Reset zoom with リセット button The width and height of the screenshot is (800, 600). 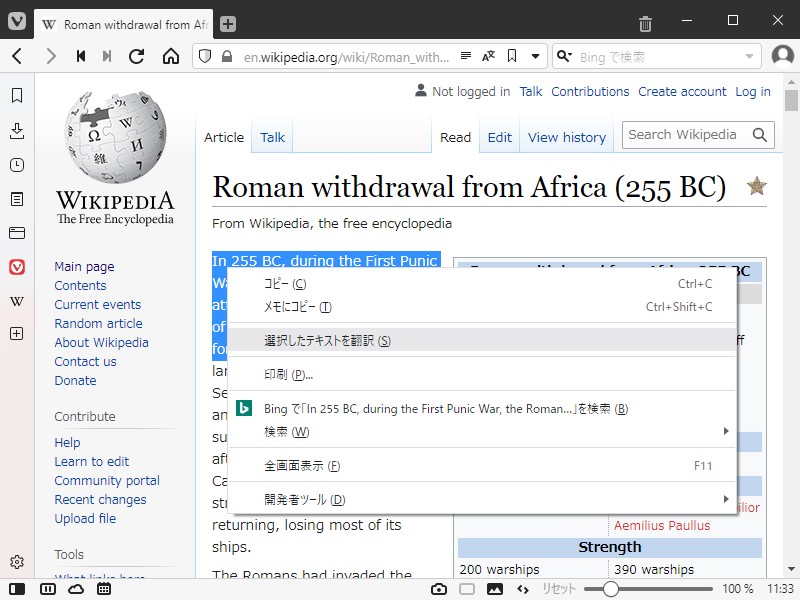(x=558, y=589)
